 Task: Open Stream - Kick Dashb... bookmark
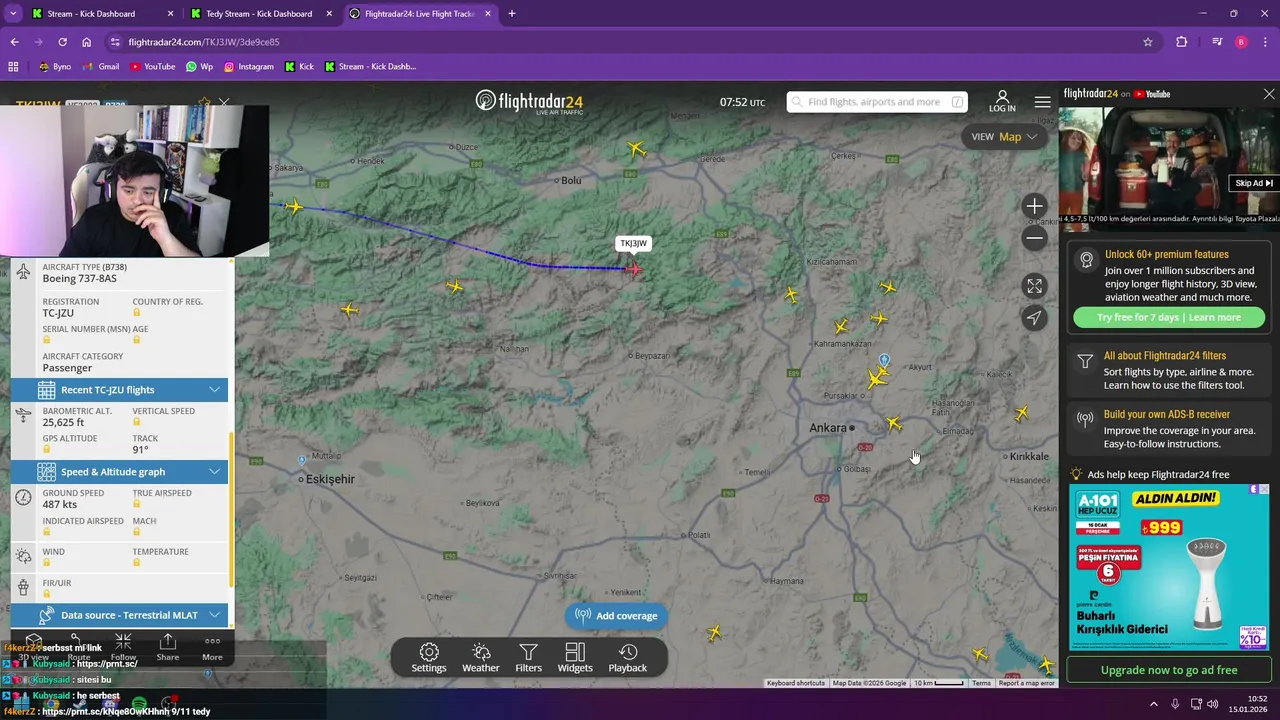(369, 67)
